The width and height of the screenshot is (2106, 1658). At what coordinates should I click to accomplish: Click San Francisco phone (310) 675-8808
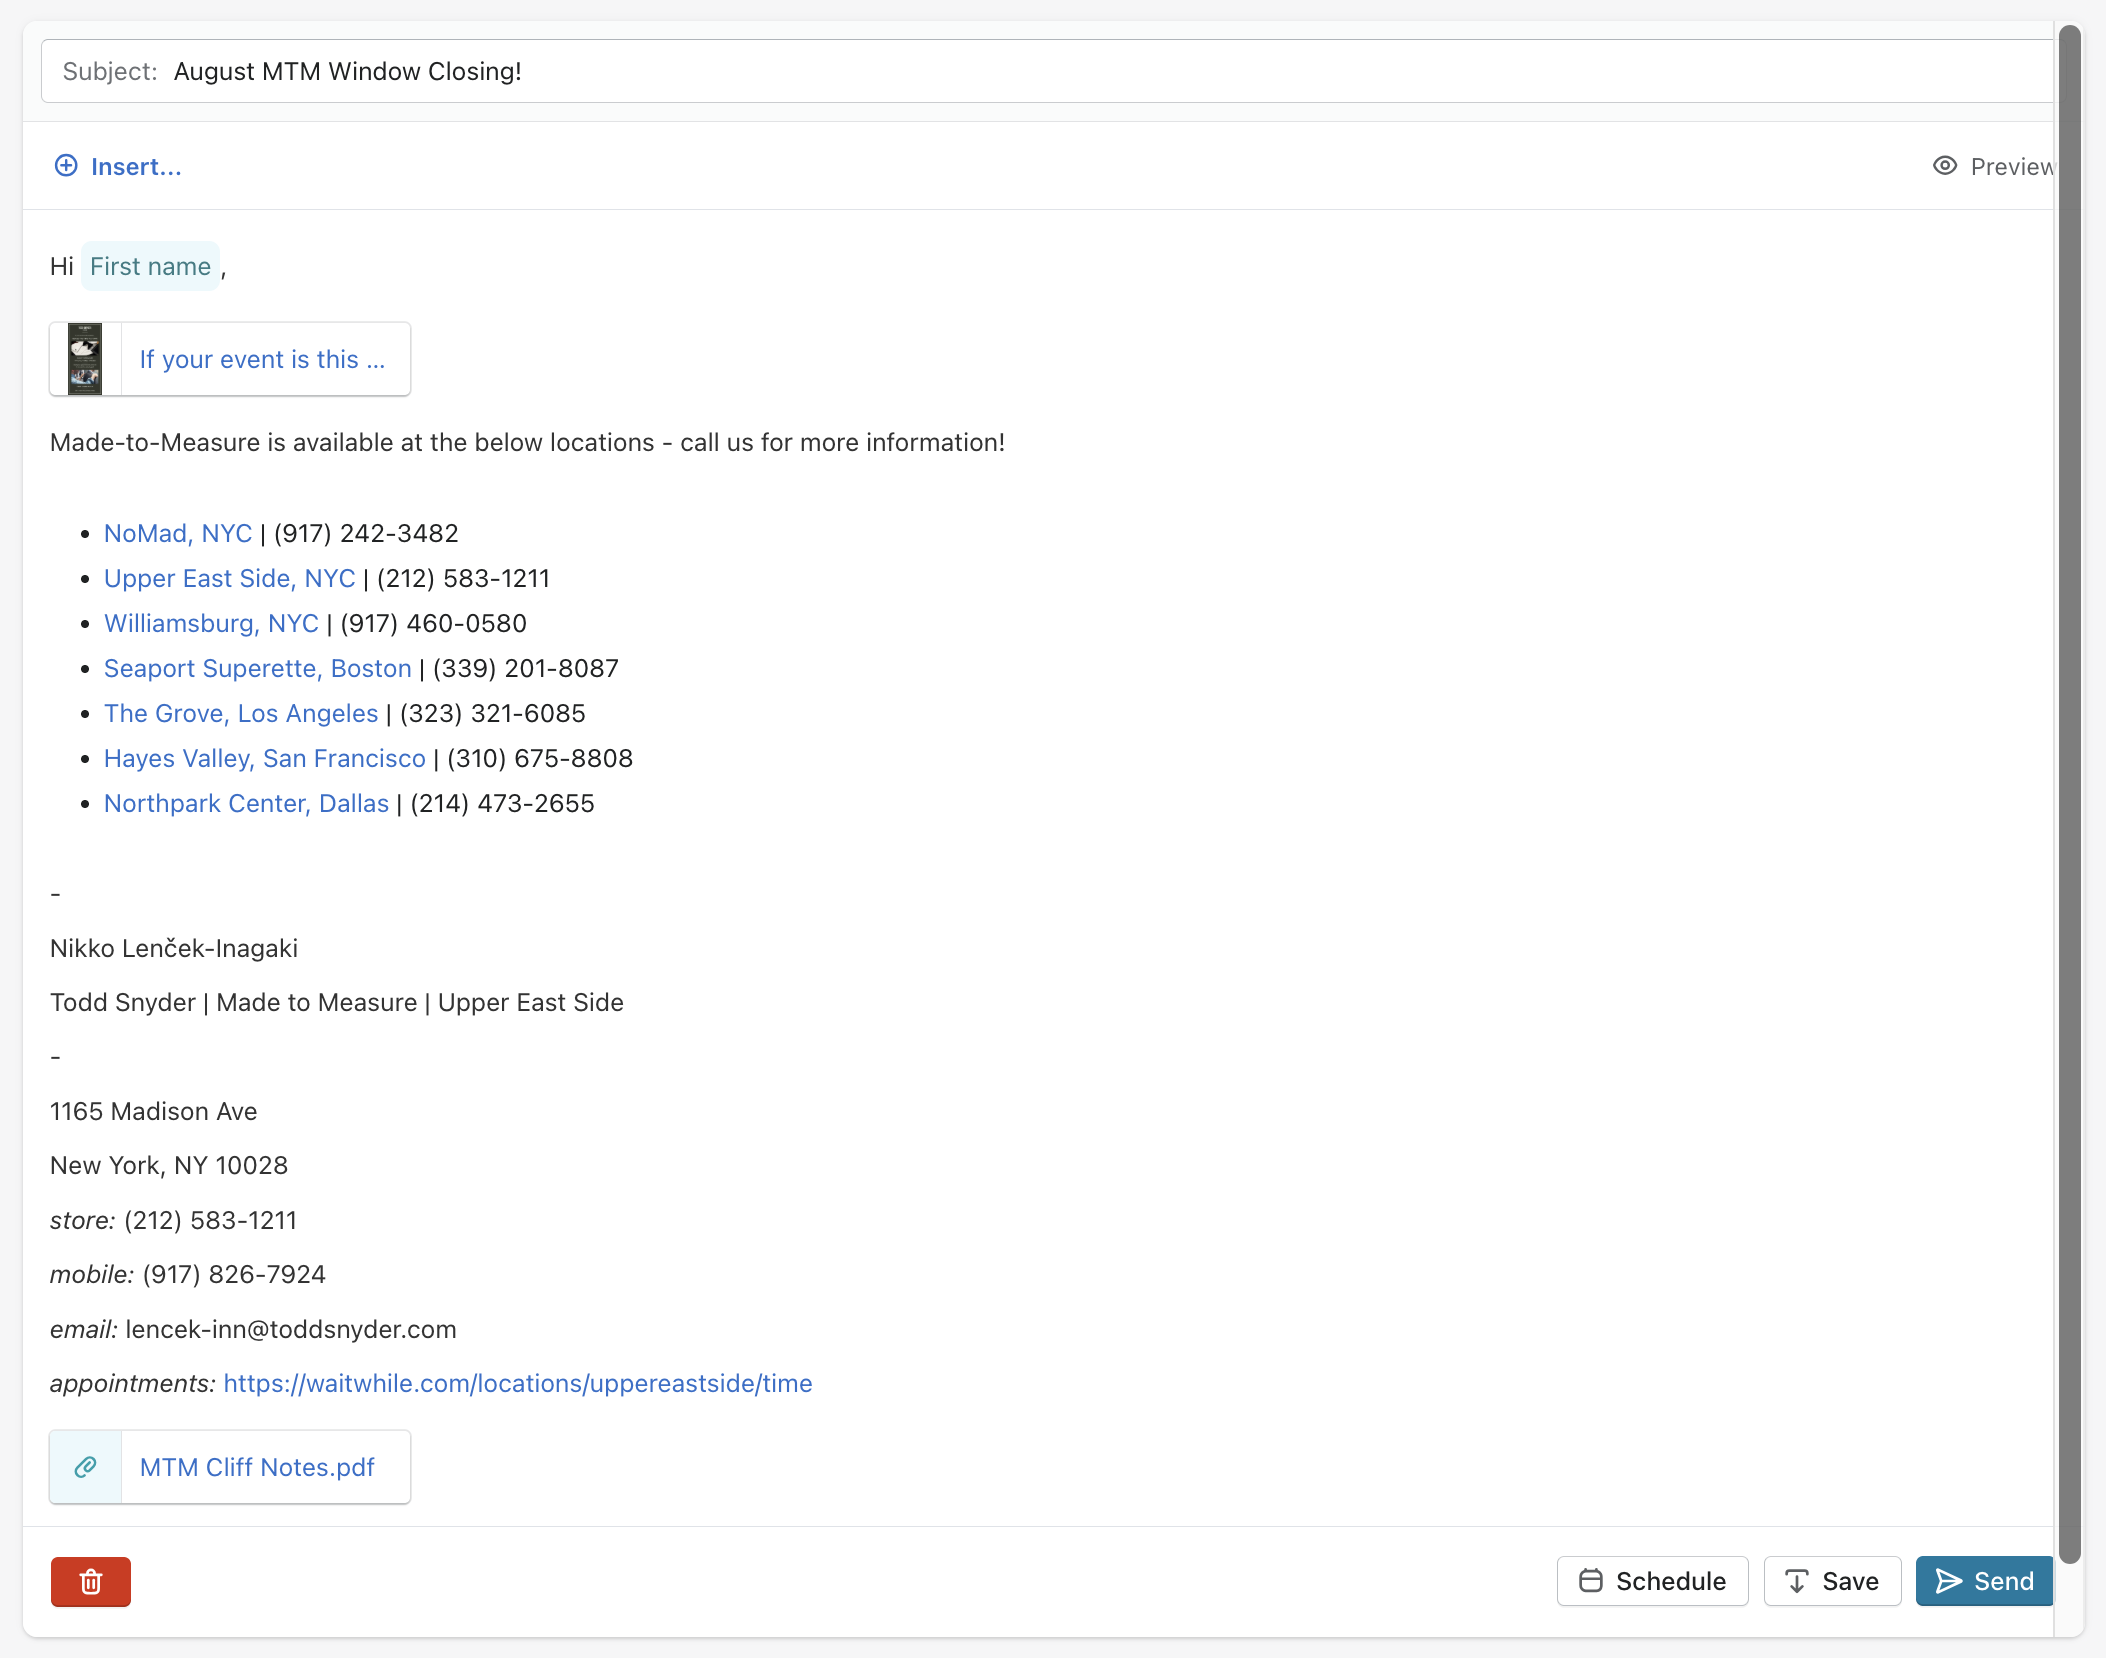pyautogui.click(x=540, y=758)
